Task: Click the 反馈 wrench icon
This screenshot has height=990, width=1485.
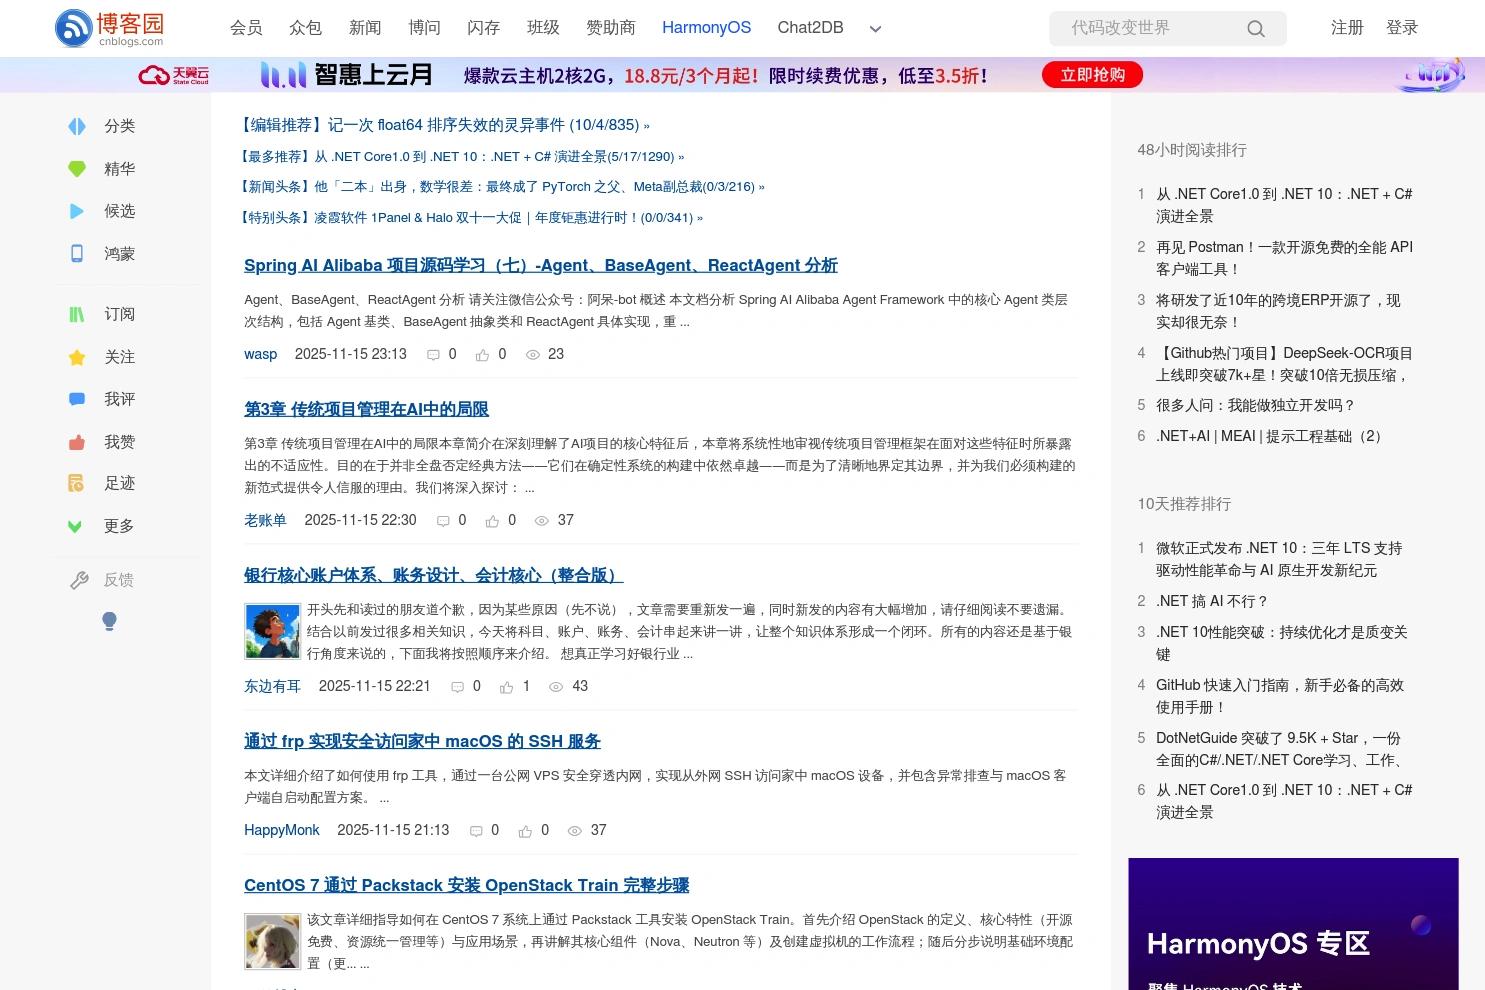Action: pyautogui.click(x=80, y=580)
